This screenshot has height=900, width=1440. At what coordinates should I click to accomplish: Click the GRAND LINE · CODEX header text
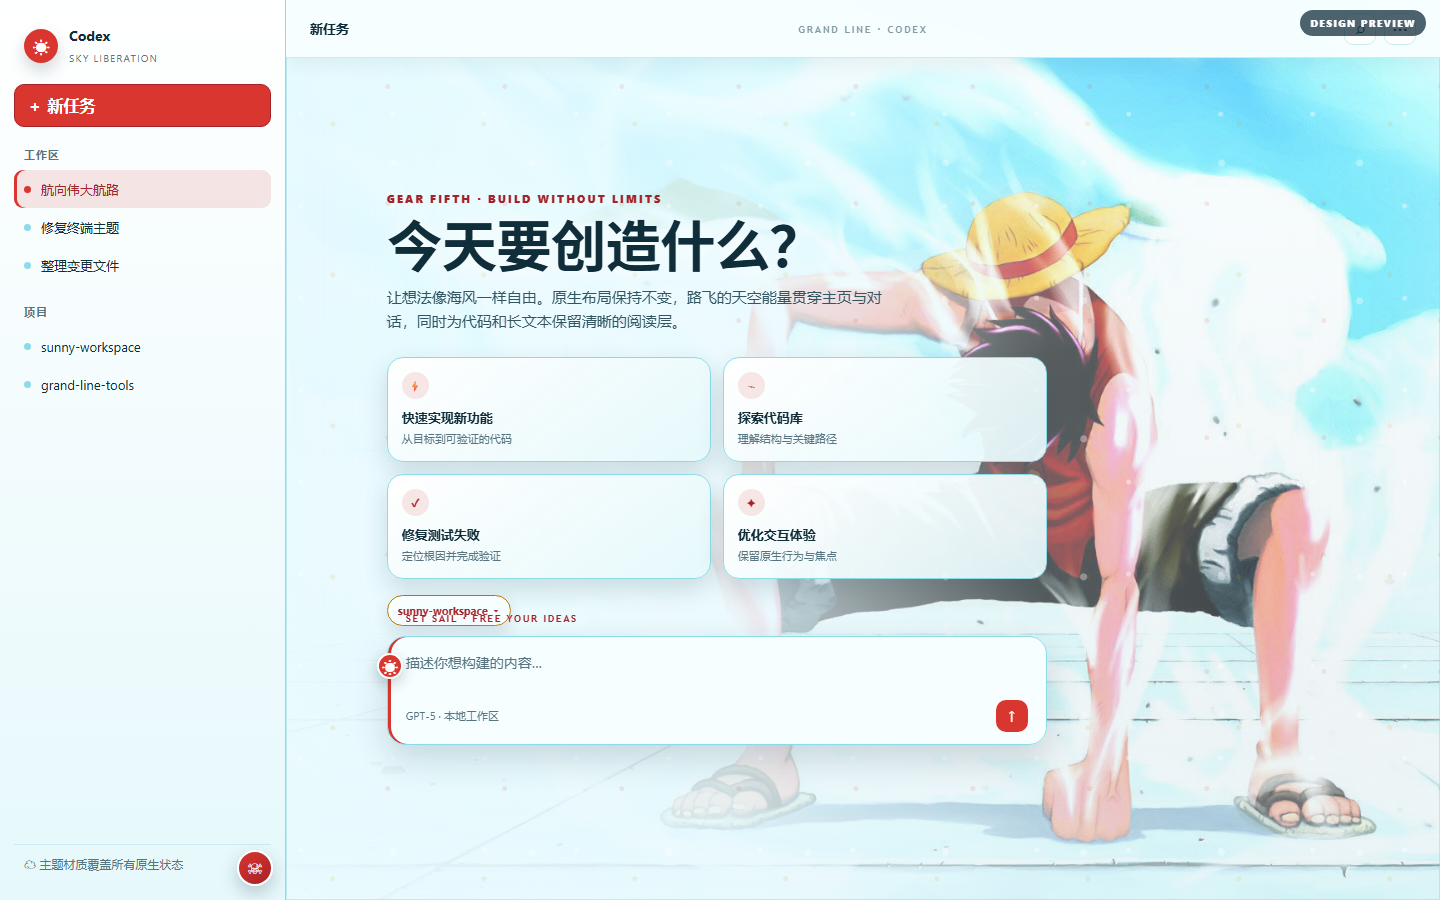(x=862, y=30)
